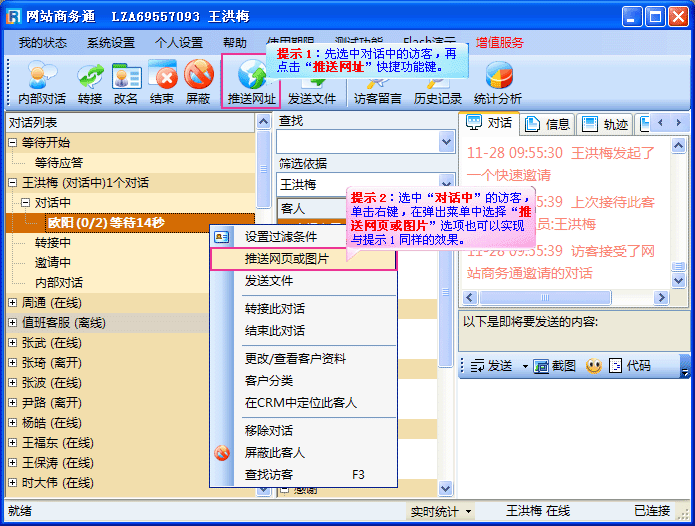
Task: Expand the 周通 (在线) tree node
Action: pos(13,302)
